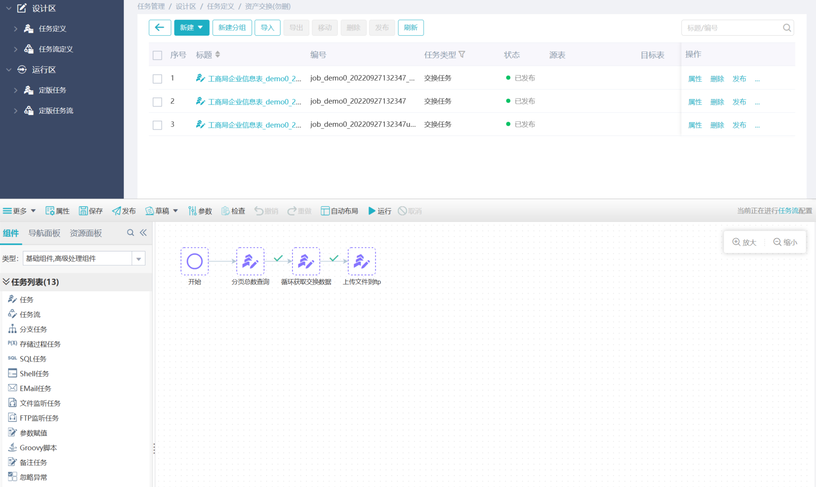The height and width of the screenshot is (487, 816).
Task: Click the 标题/编号 search input field
Action: pyautogui.click(x=730, y=28)
